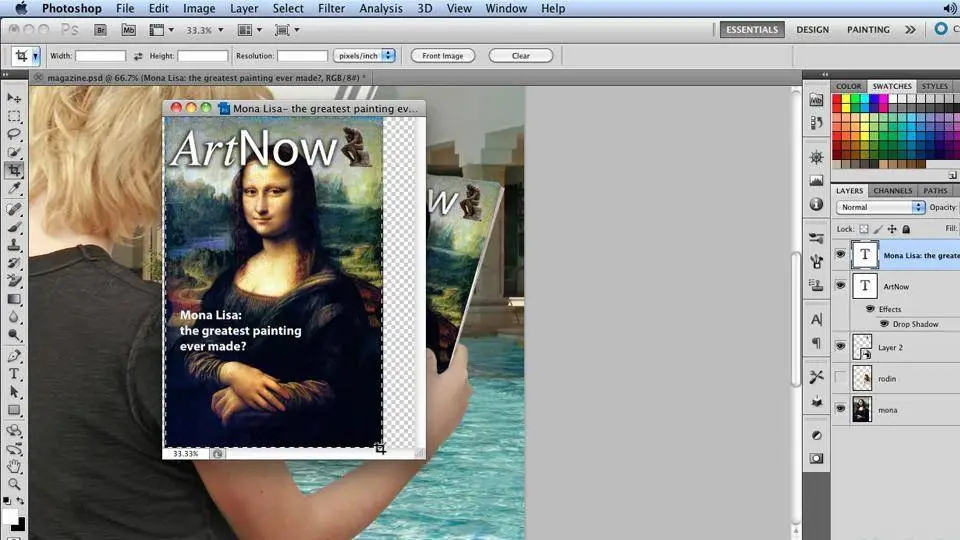Toggle Drop Shadow effect visibility
The width and height of the screenshot is (960, 540).
click(884, 324)
